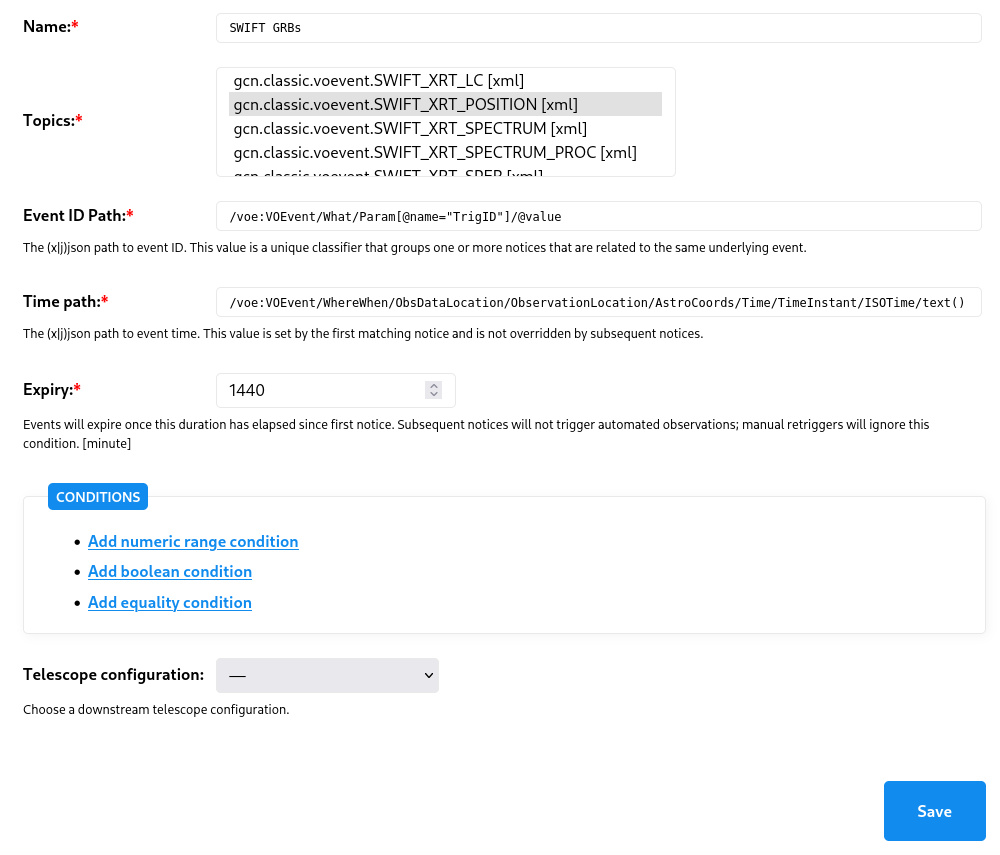Click the Name label

click(46, 27)
